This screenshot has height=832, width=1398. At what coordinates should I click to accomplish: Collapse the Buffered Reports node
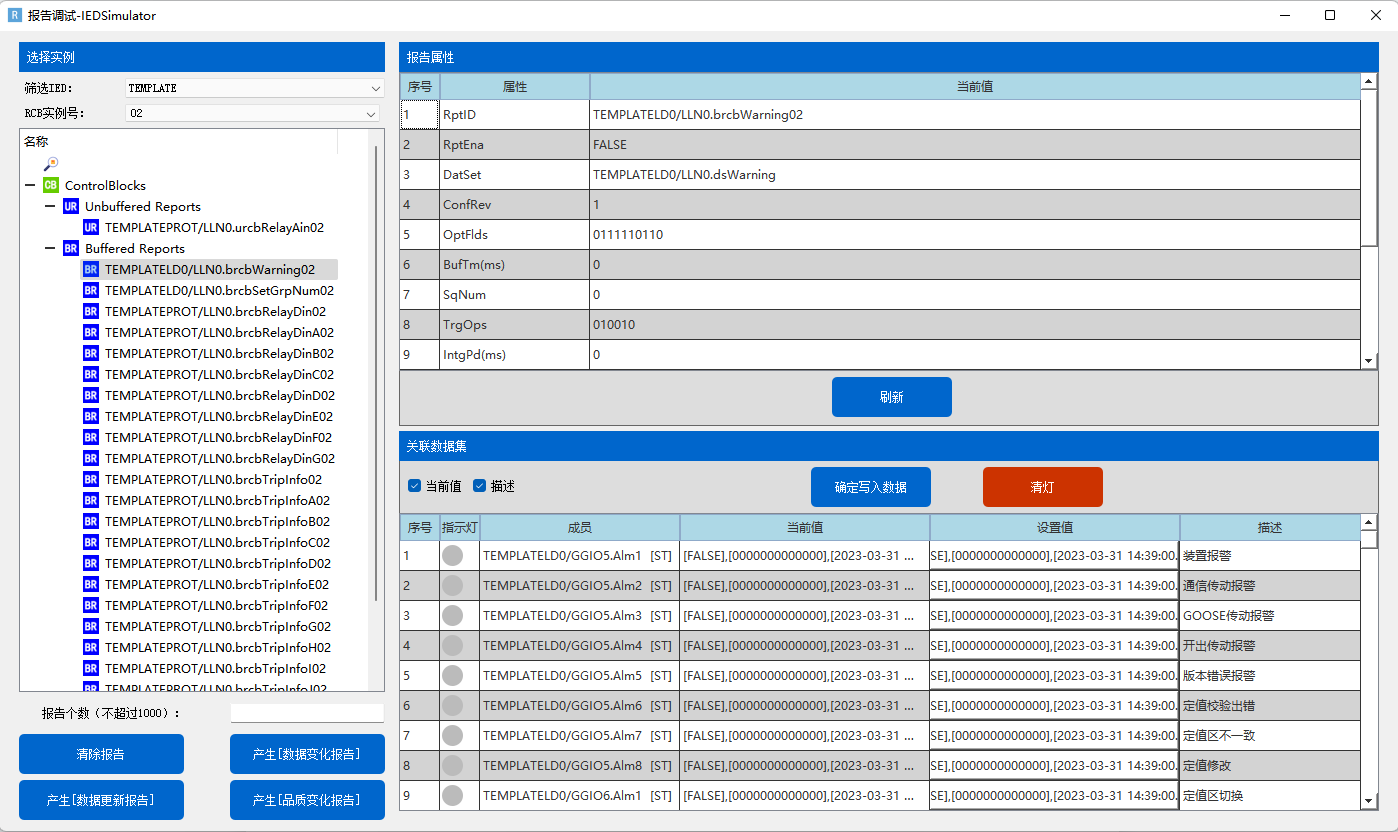click(x=51, y=248)
